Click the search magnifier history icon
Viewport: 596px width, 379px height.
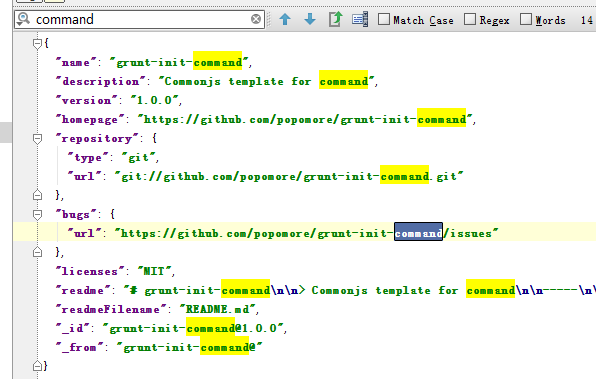[24, 19]
